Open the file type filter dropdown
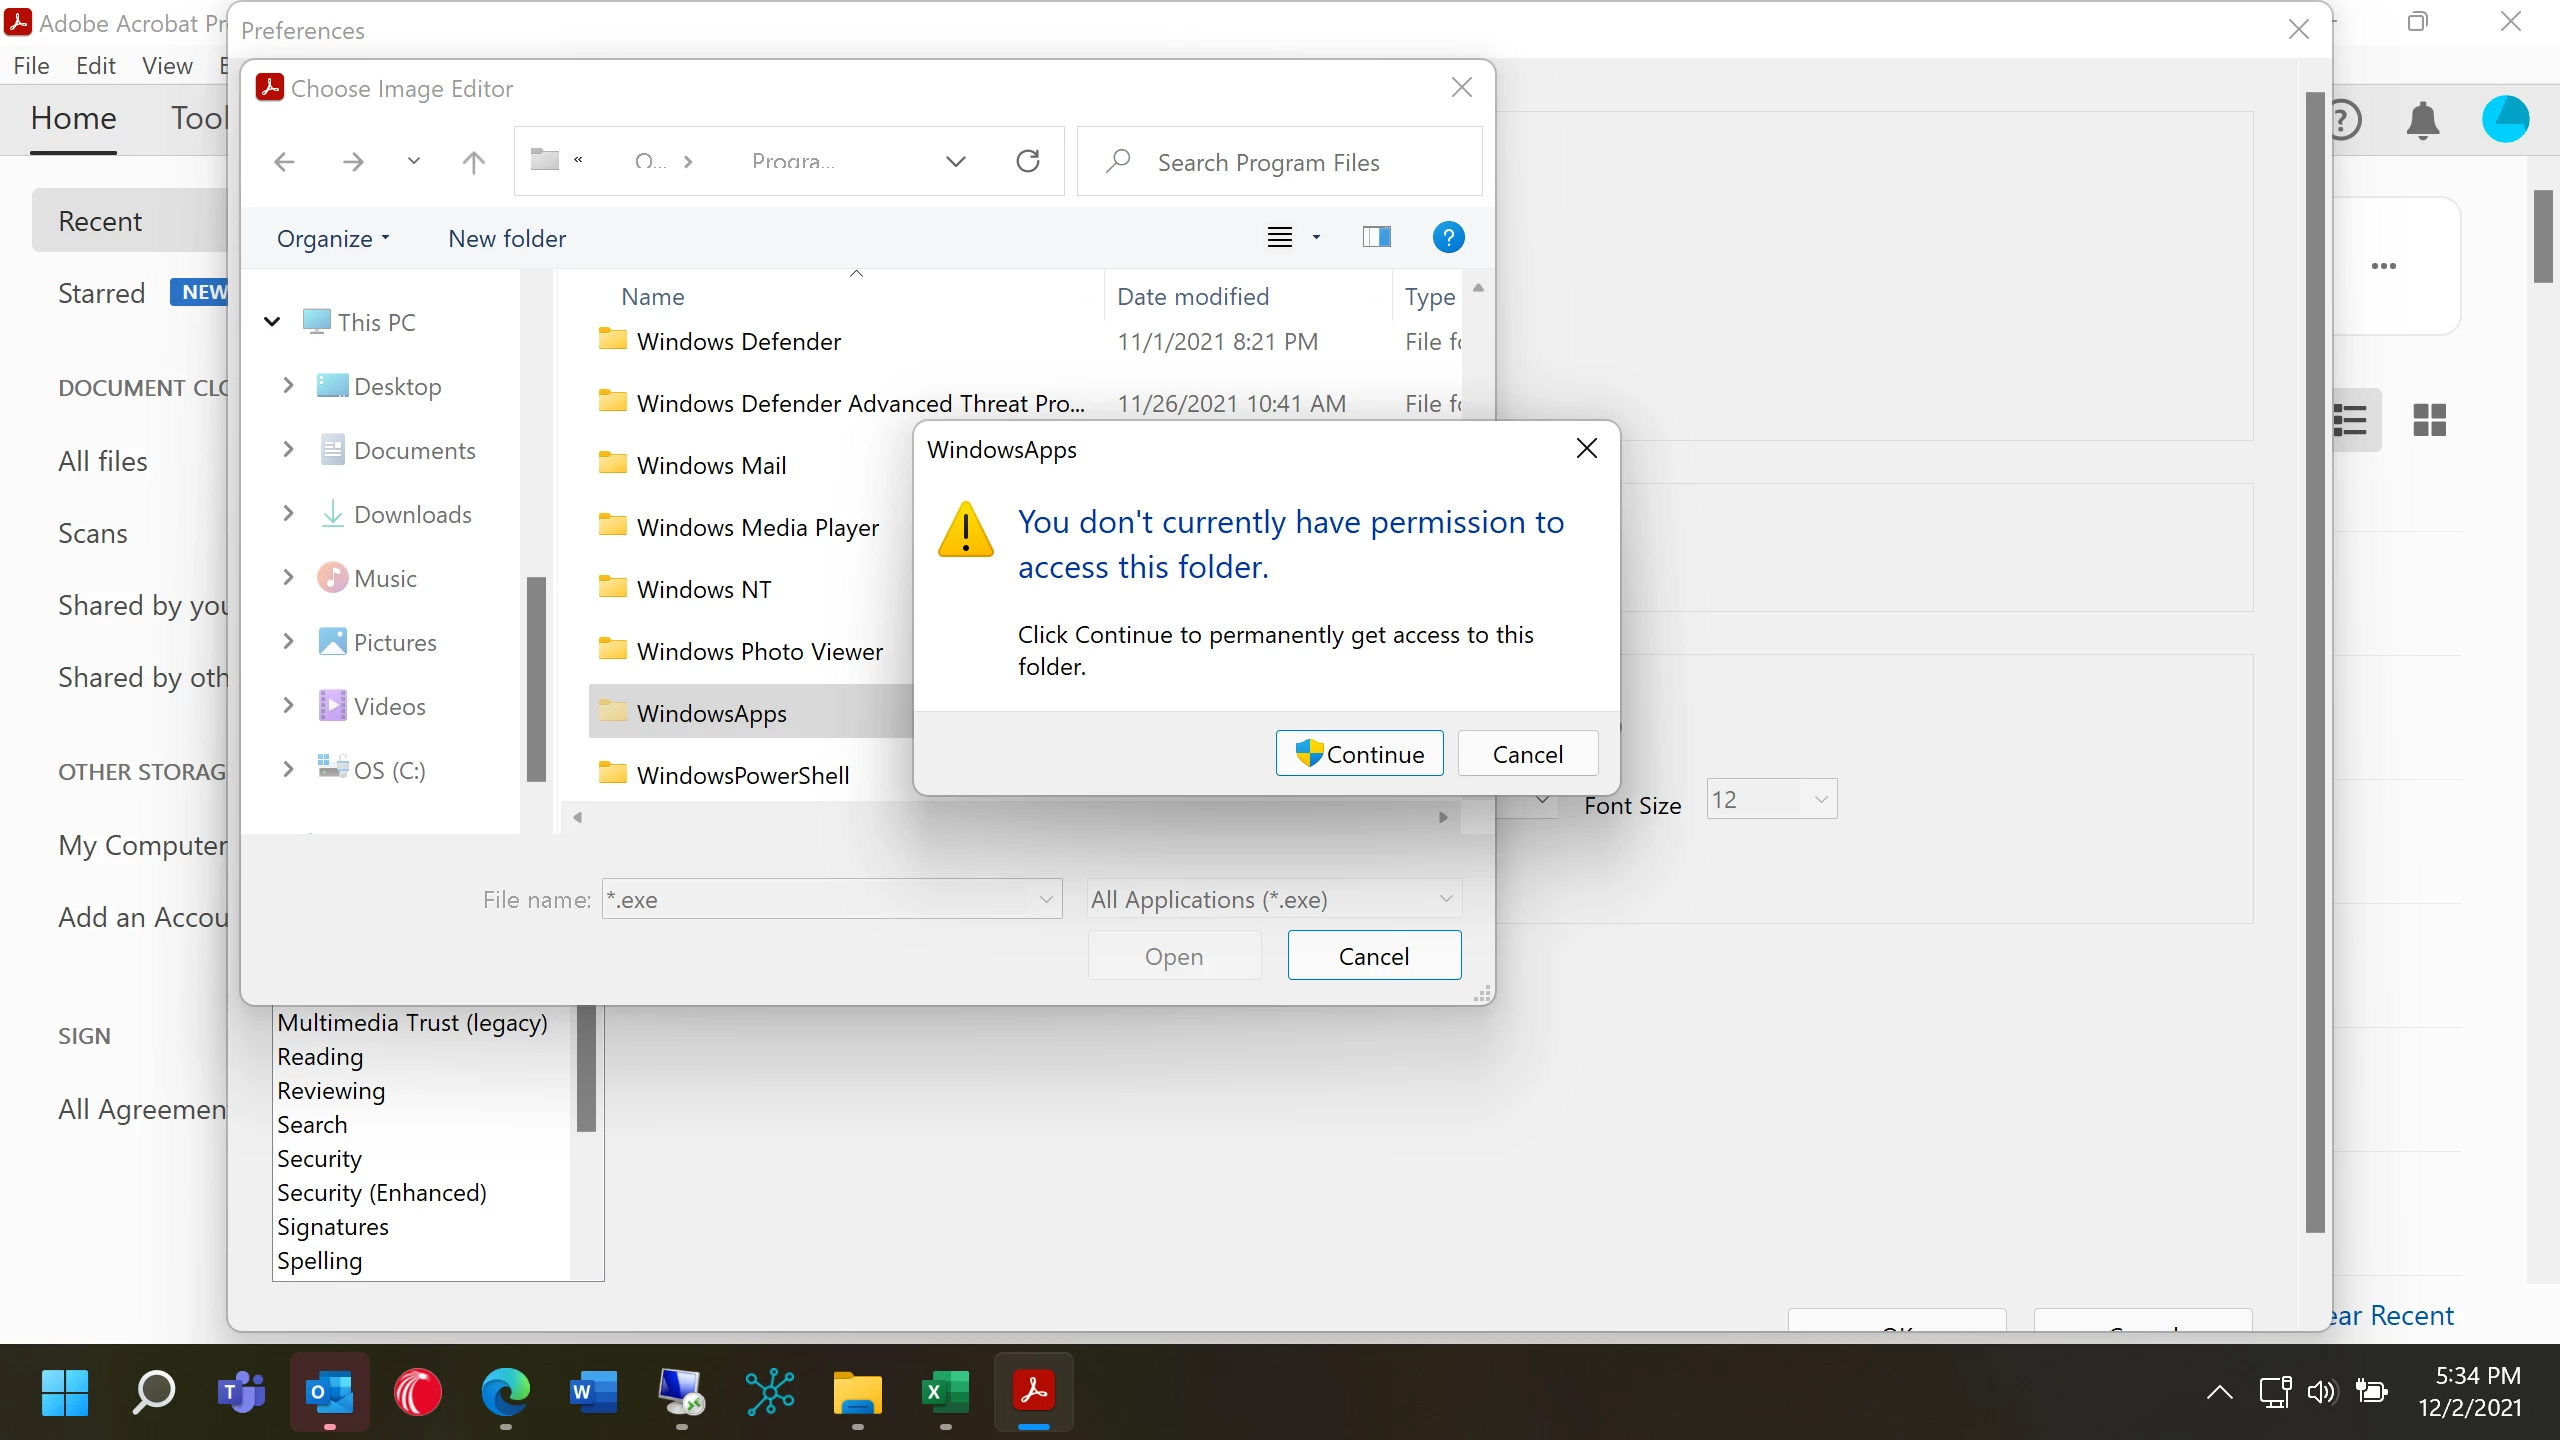2560x1440 pixels. pos(1274,899)
